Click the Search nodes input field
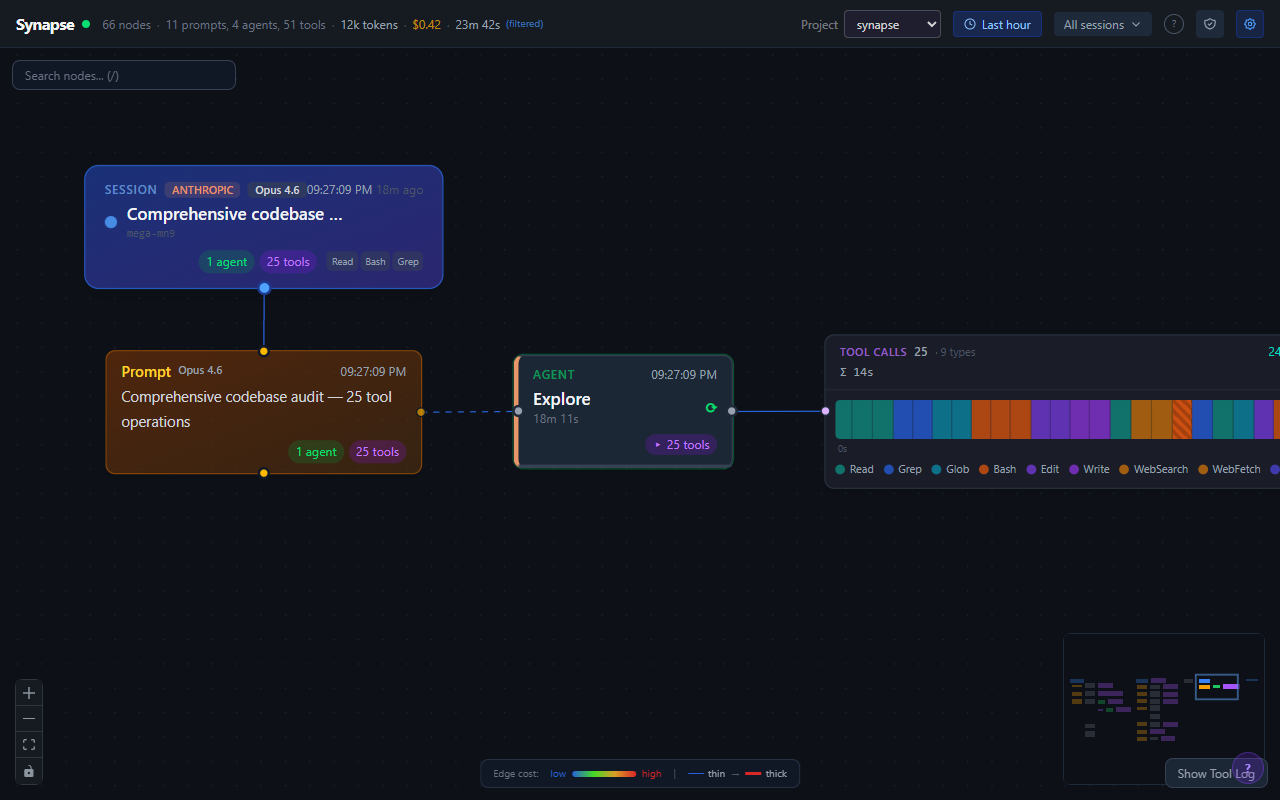1280x800 pixels. tap(123, 74)
